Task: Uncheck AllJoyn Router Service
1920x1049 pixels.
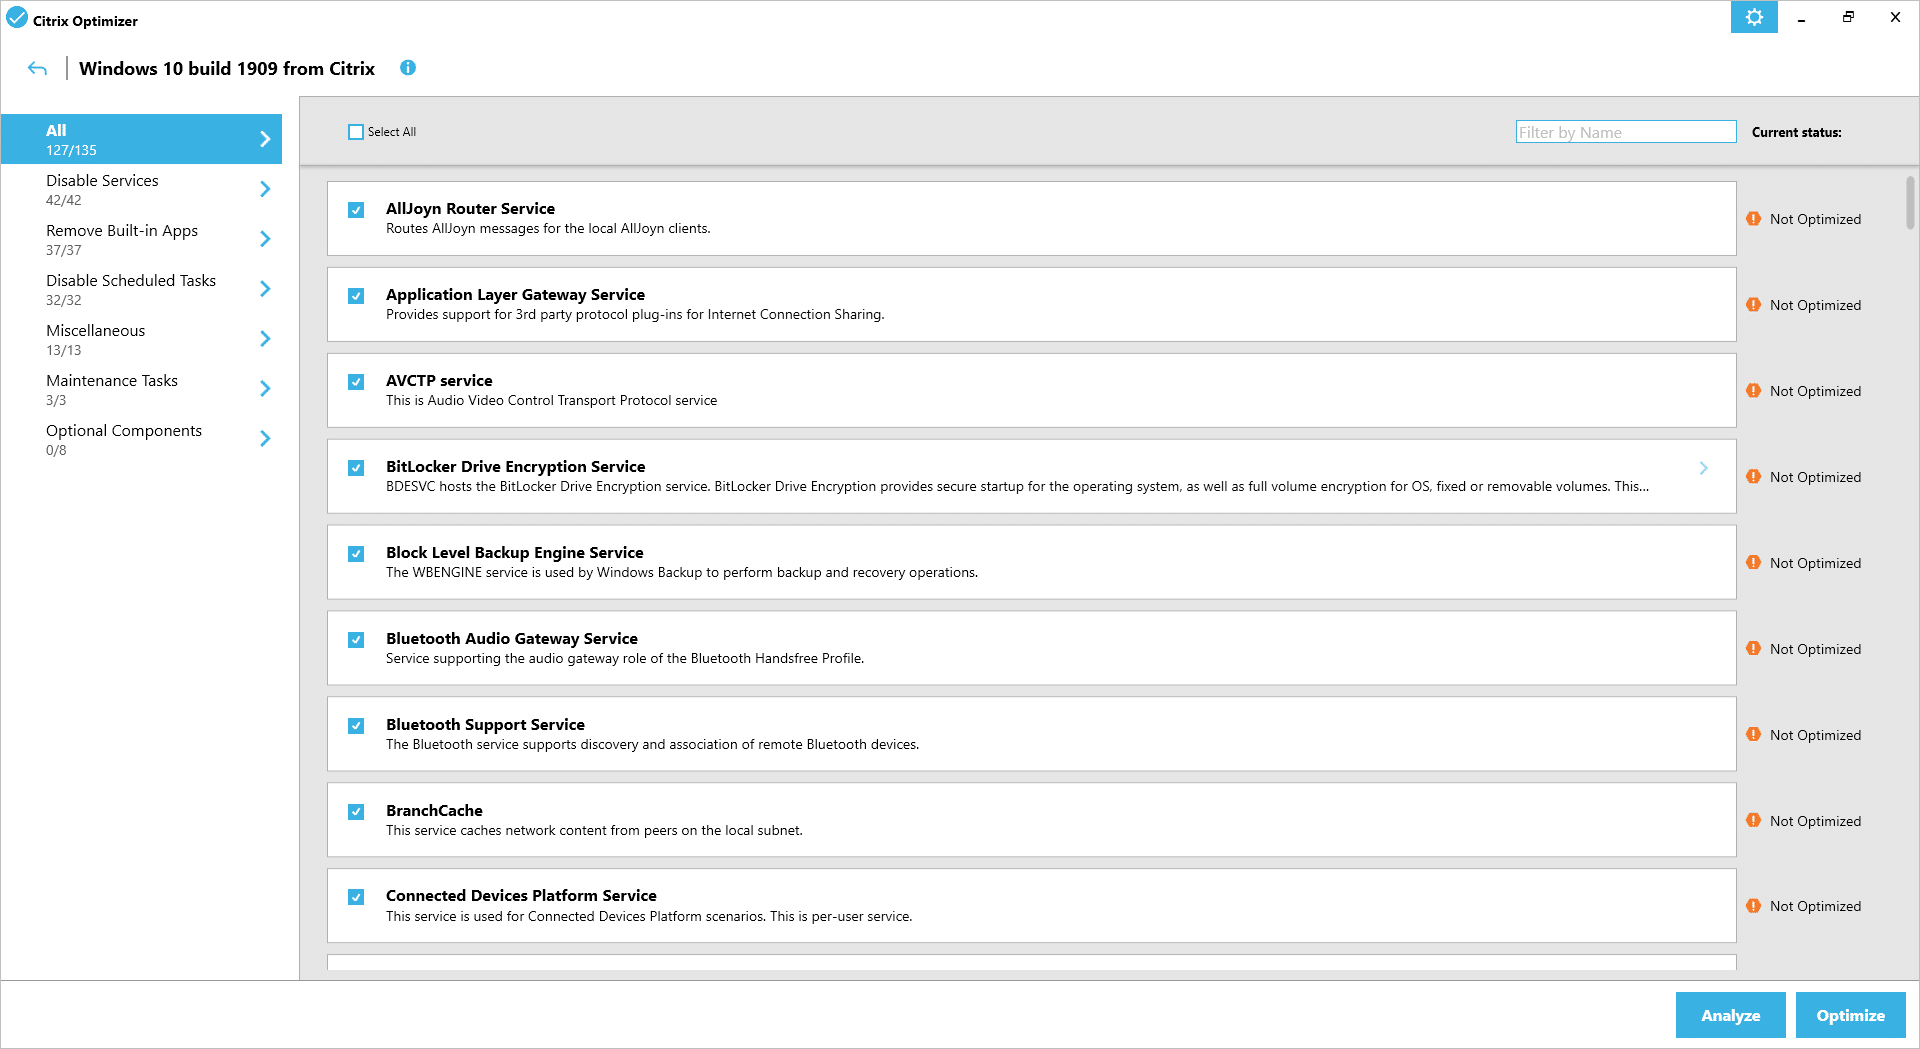Action: tap(356, 210)
